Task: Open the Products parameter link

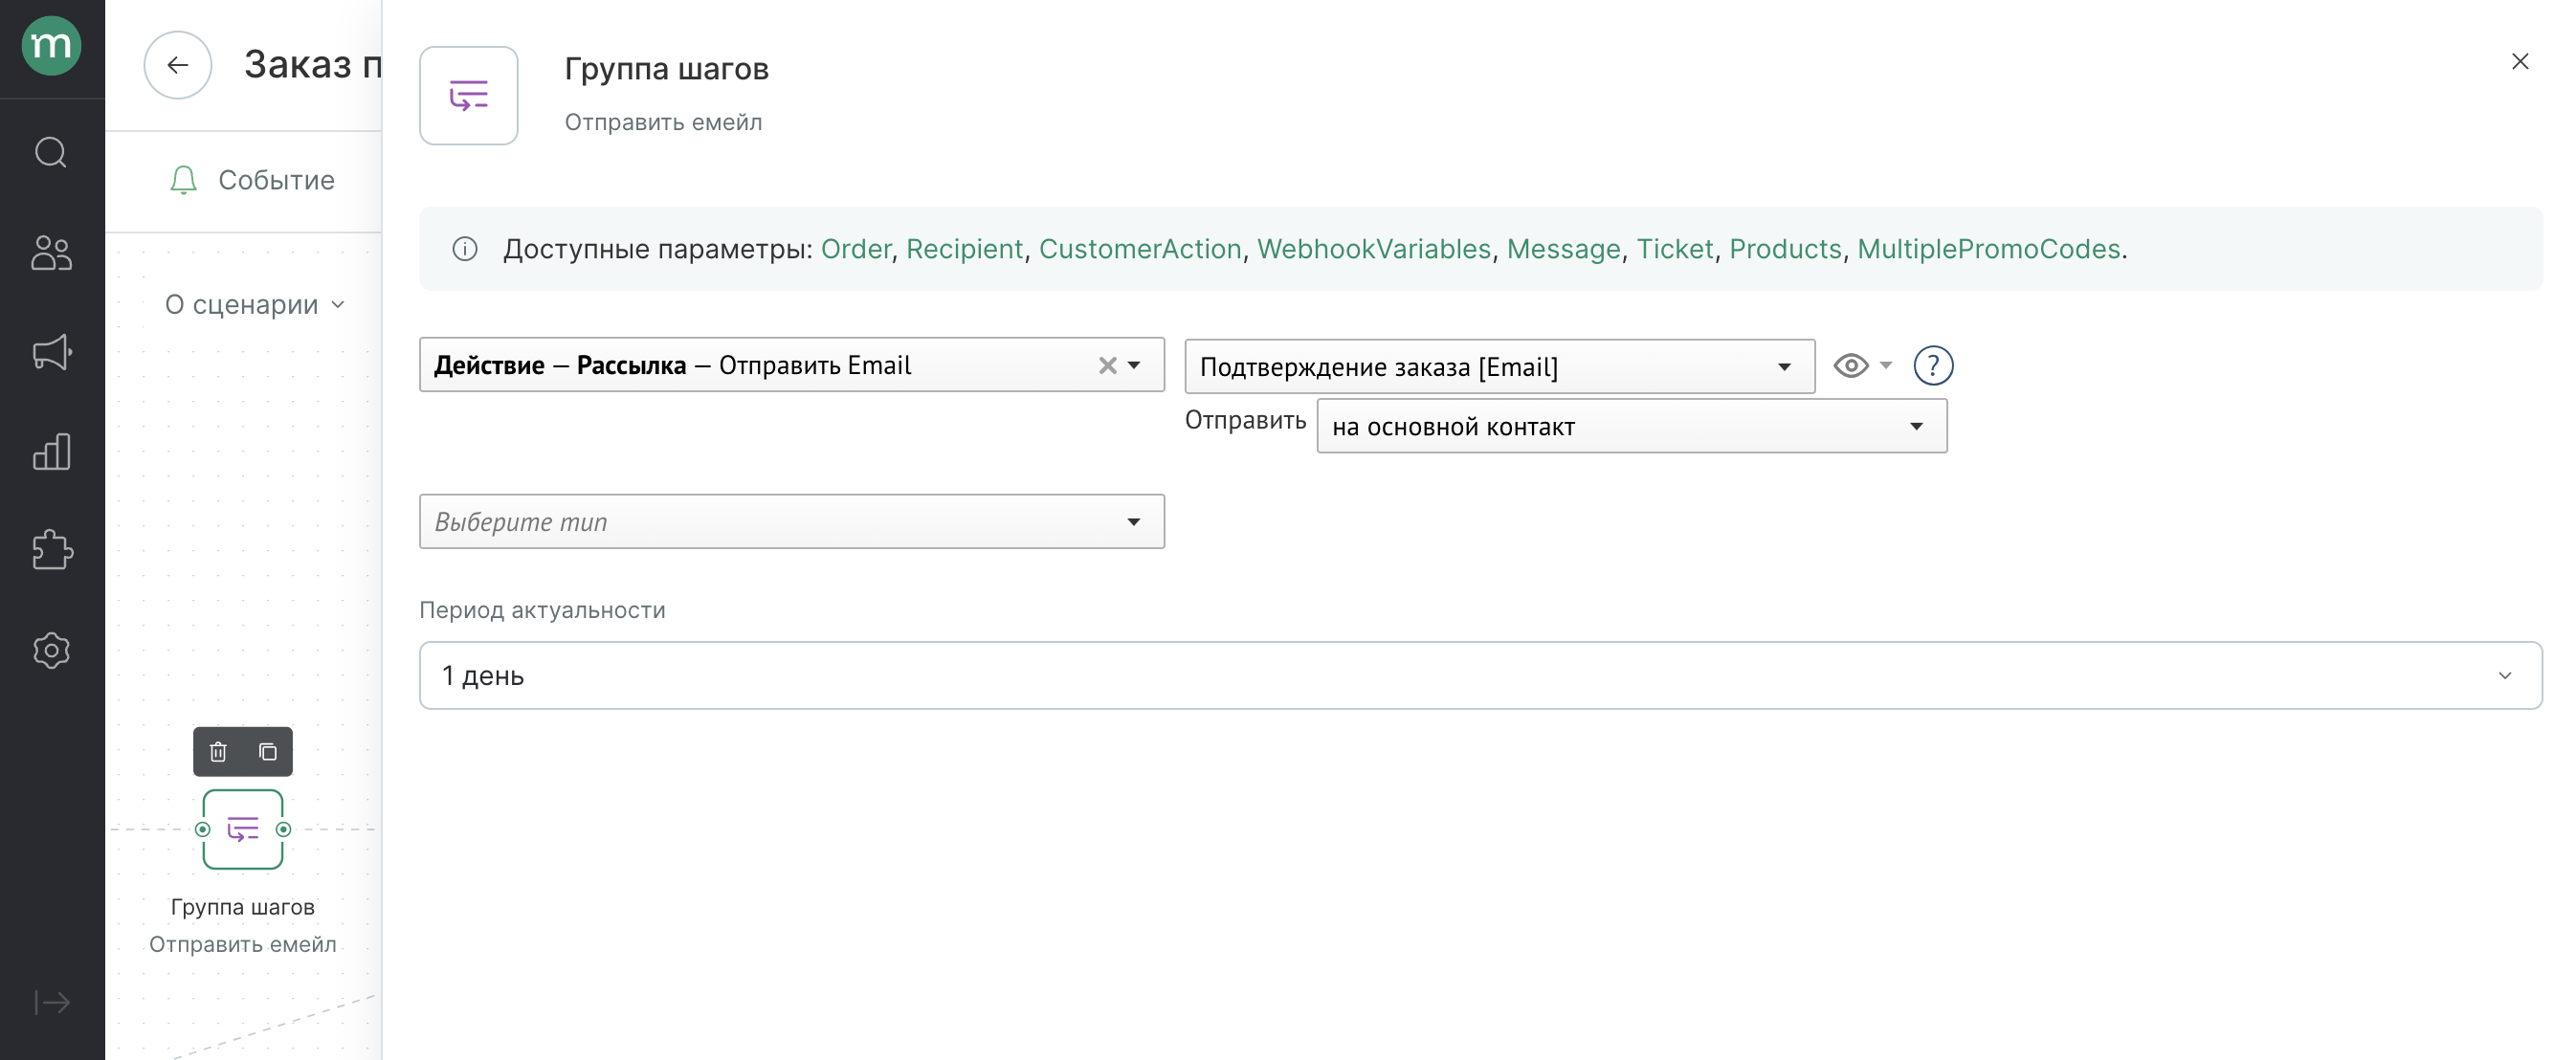Action: (1785, 249)
